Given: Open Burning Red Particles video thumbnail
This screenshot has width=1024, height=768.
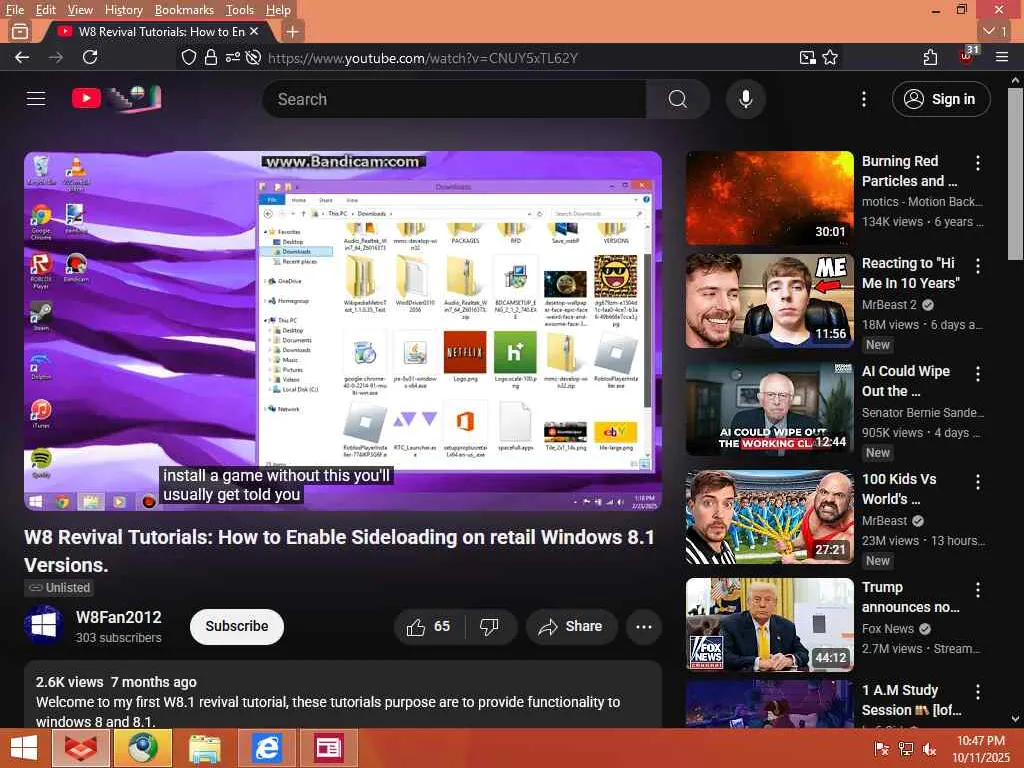Looking at the screenshot, I should (770, 198).
